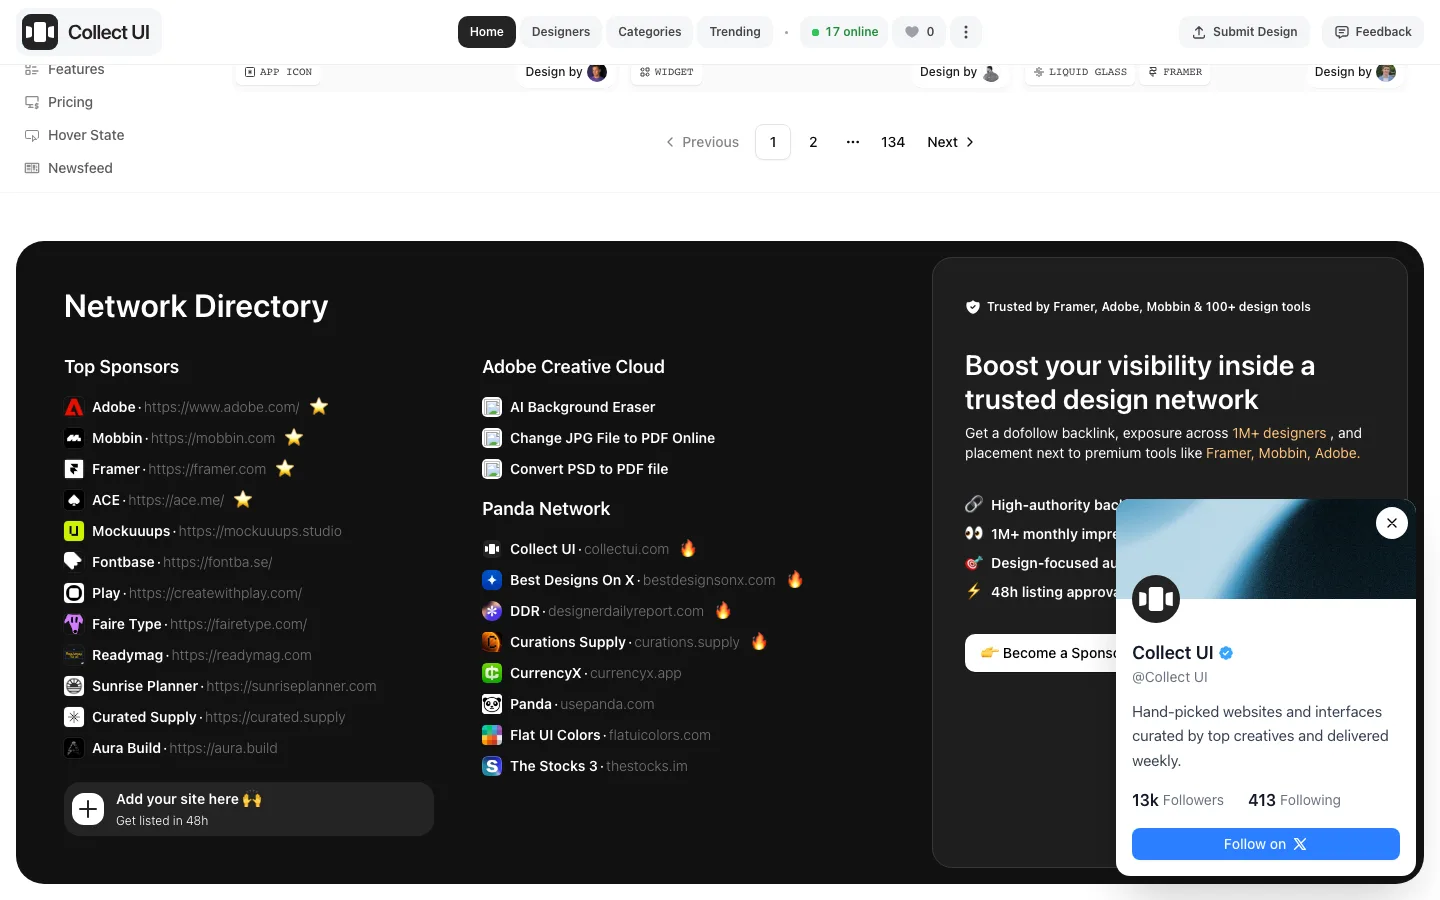Click the Mobbin sponsor logo icon

(x=74, y=438)
